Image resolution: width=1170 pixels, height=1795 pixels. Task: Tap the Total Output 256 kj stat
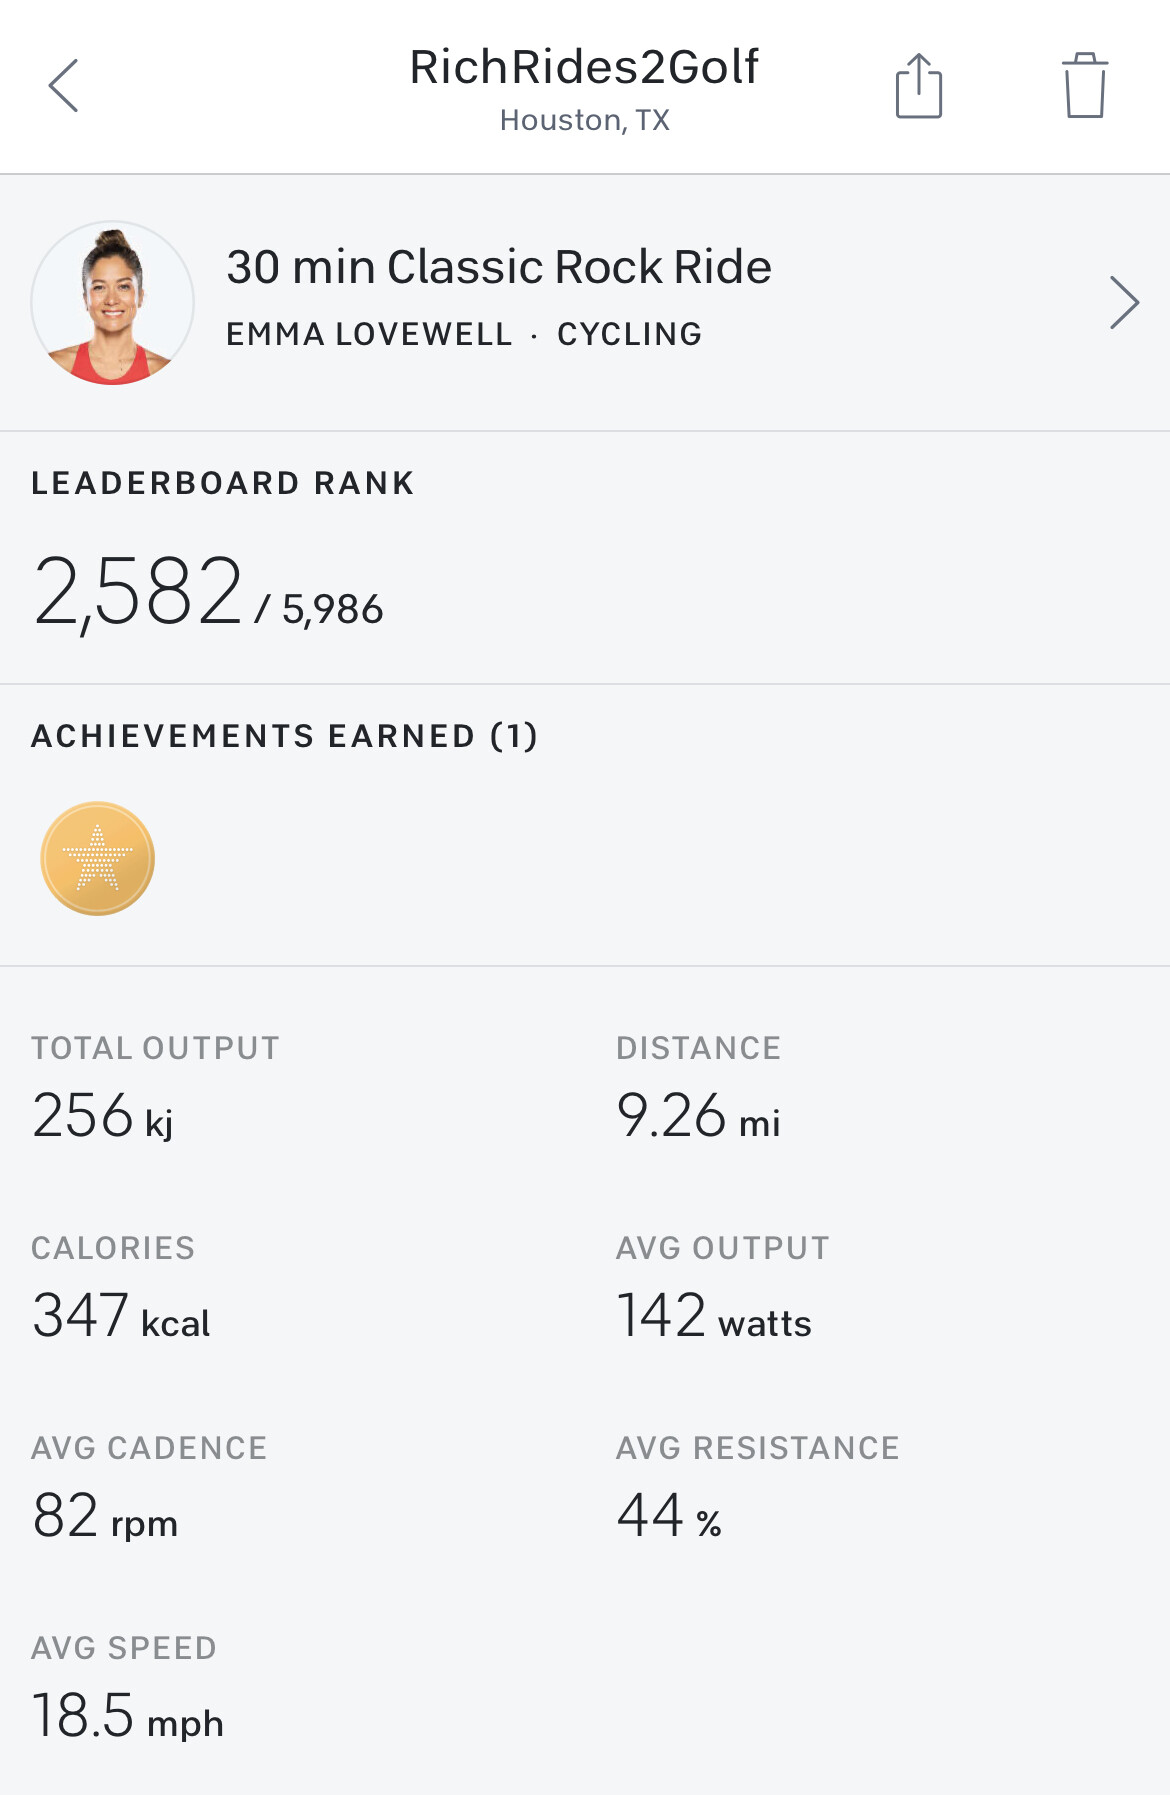coord(103,1116)
